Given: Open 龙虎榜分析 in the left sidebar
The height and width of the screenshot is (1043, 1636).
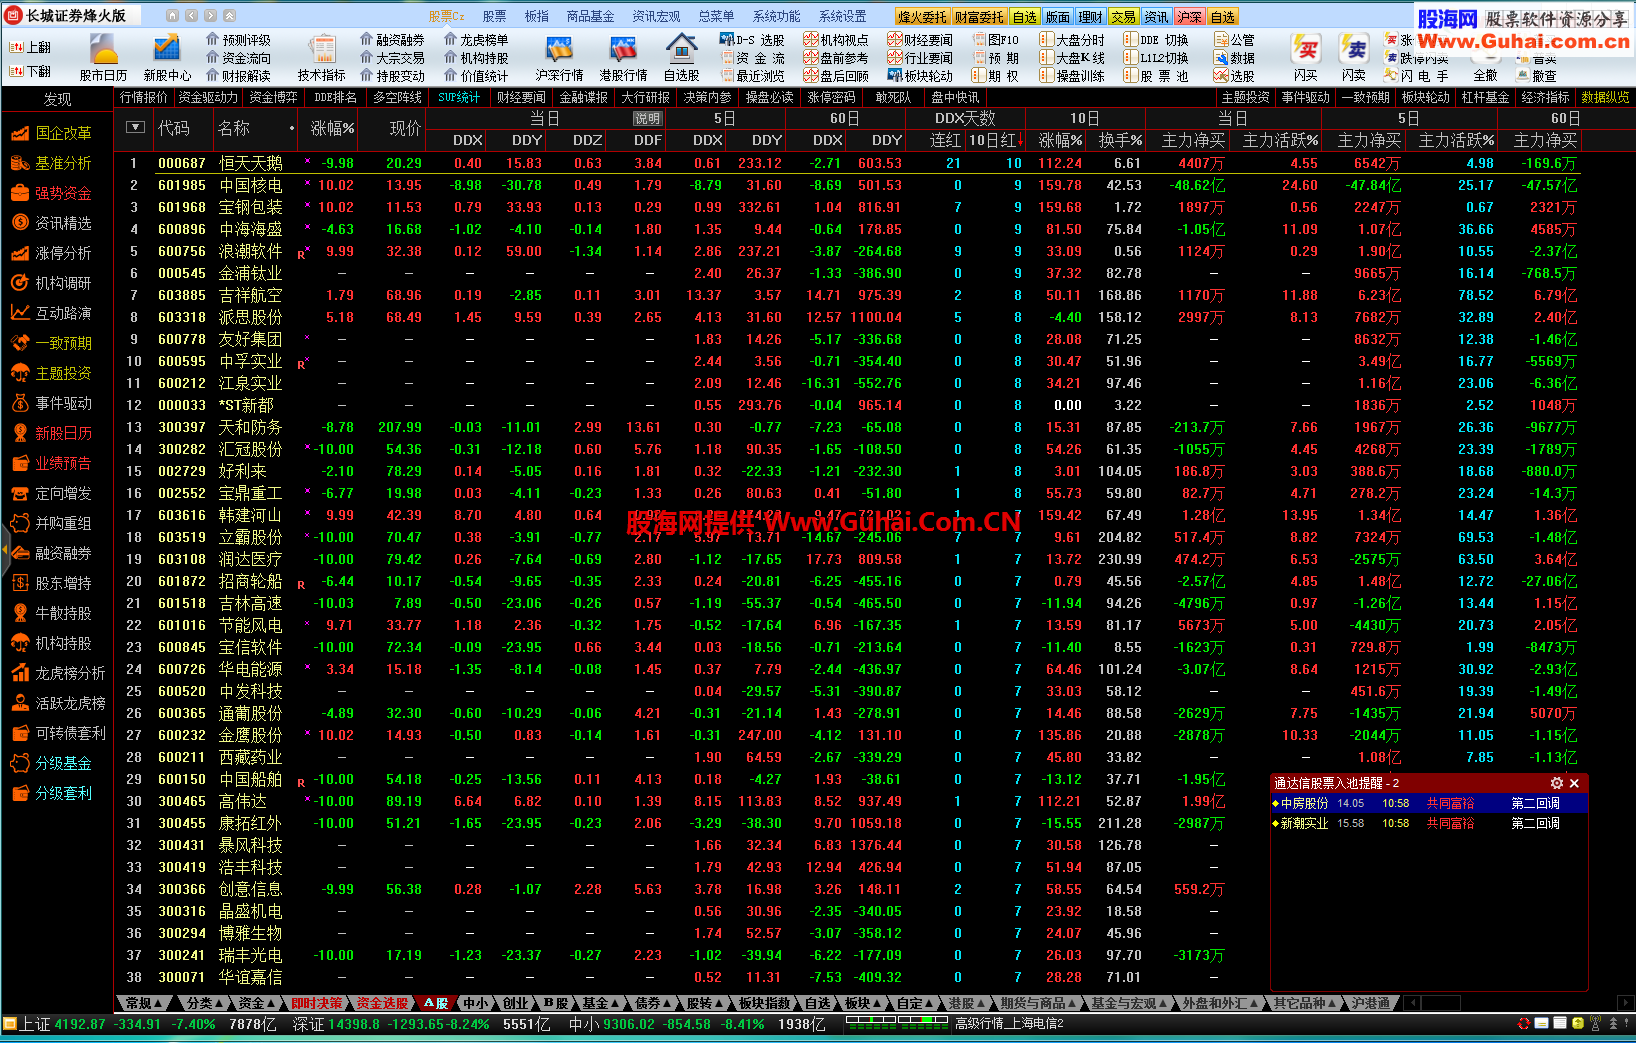Looking at the screenshot, I should tap(58, 673).
